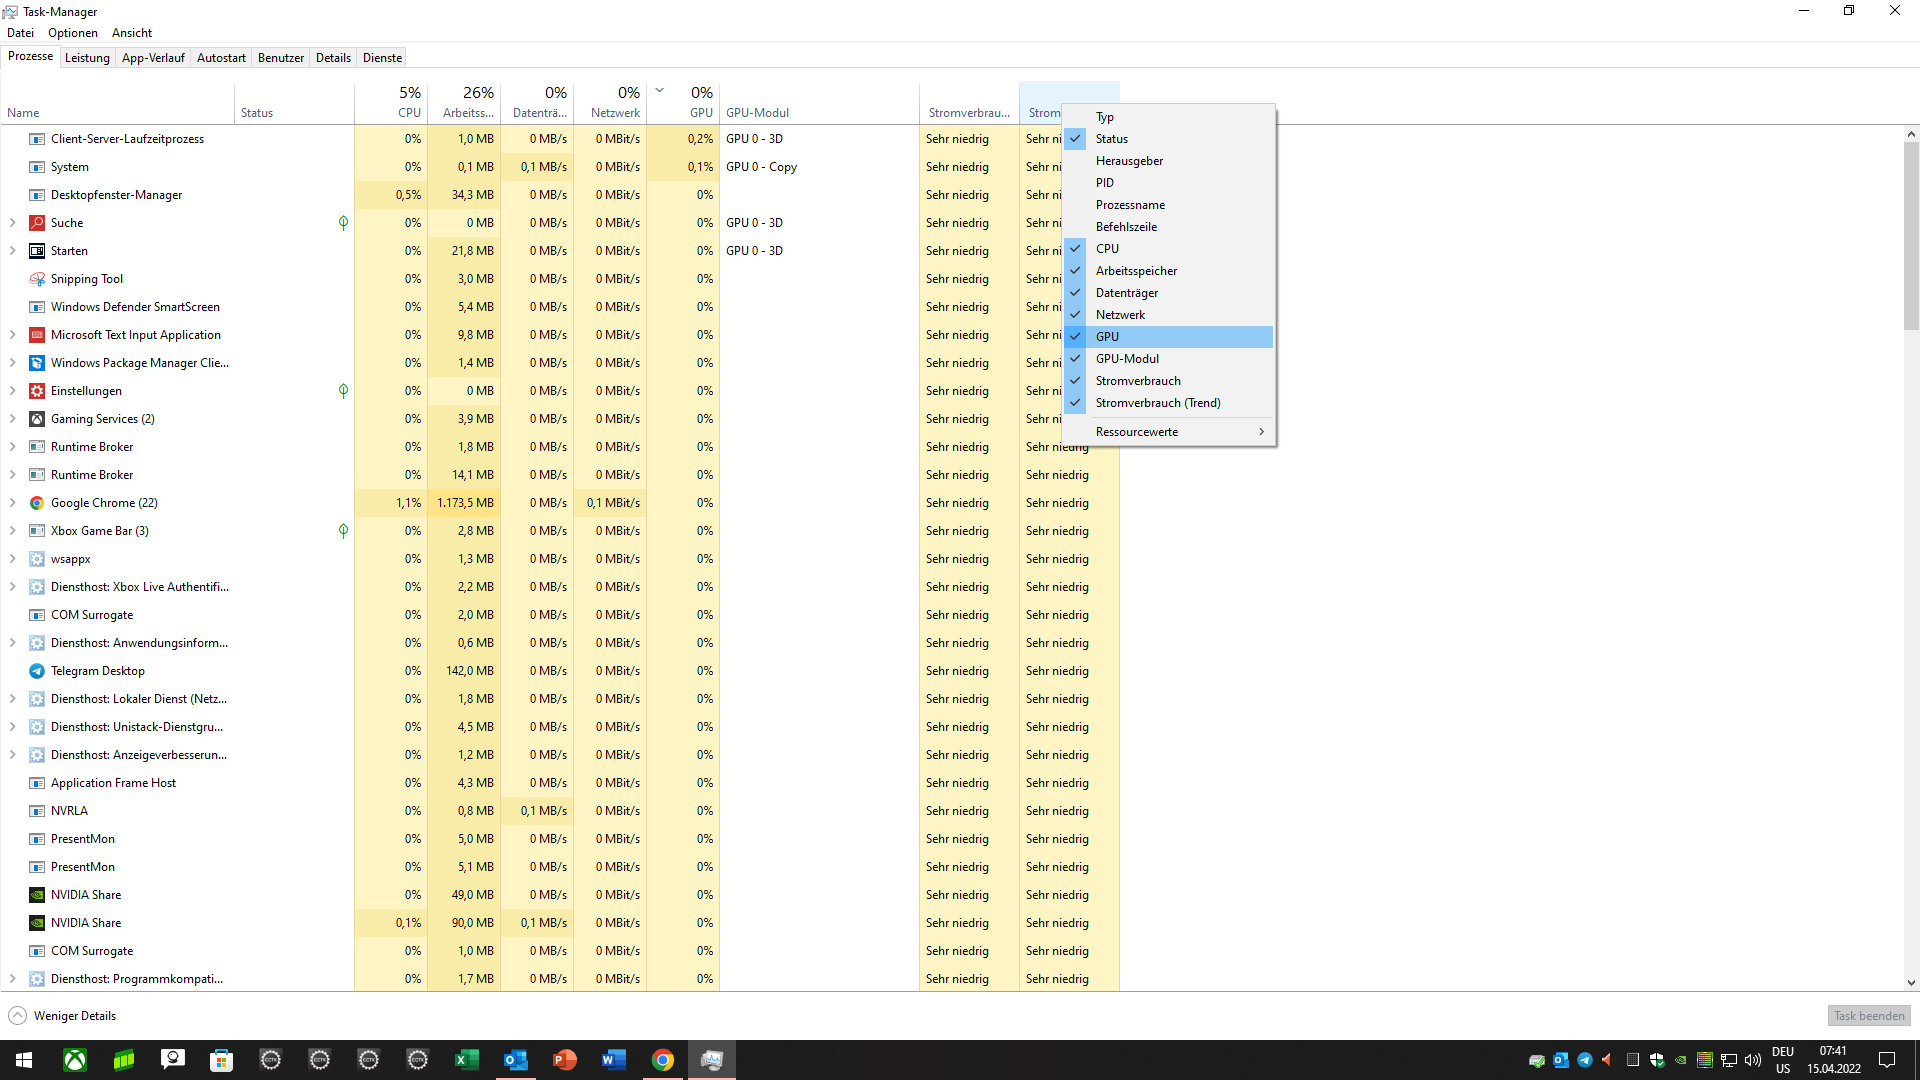Viewport: 1920px width, 1080px height.
Task: Open the Optionen menu
Action: coord(73,33)
